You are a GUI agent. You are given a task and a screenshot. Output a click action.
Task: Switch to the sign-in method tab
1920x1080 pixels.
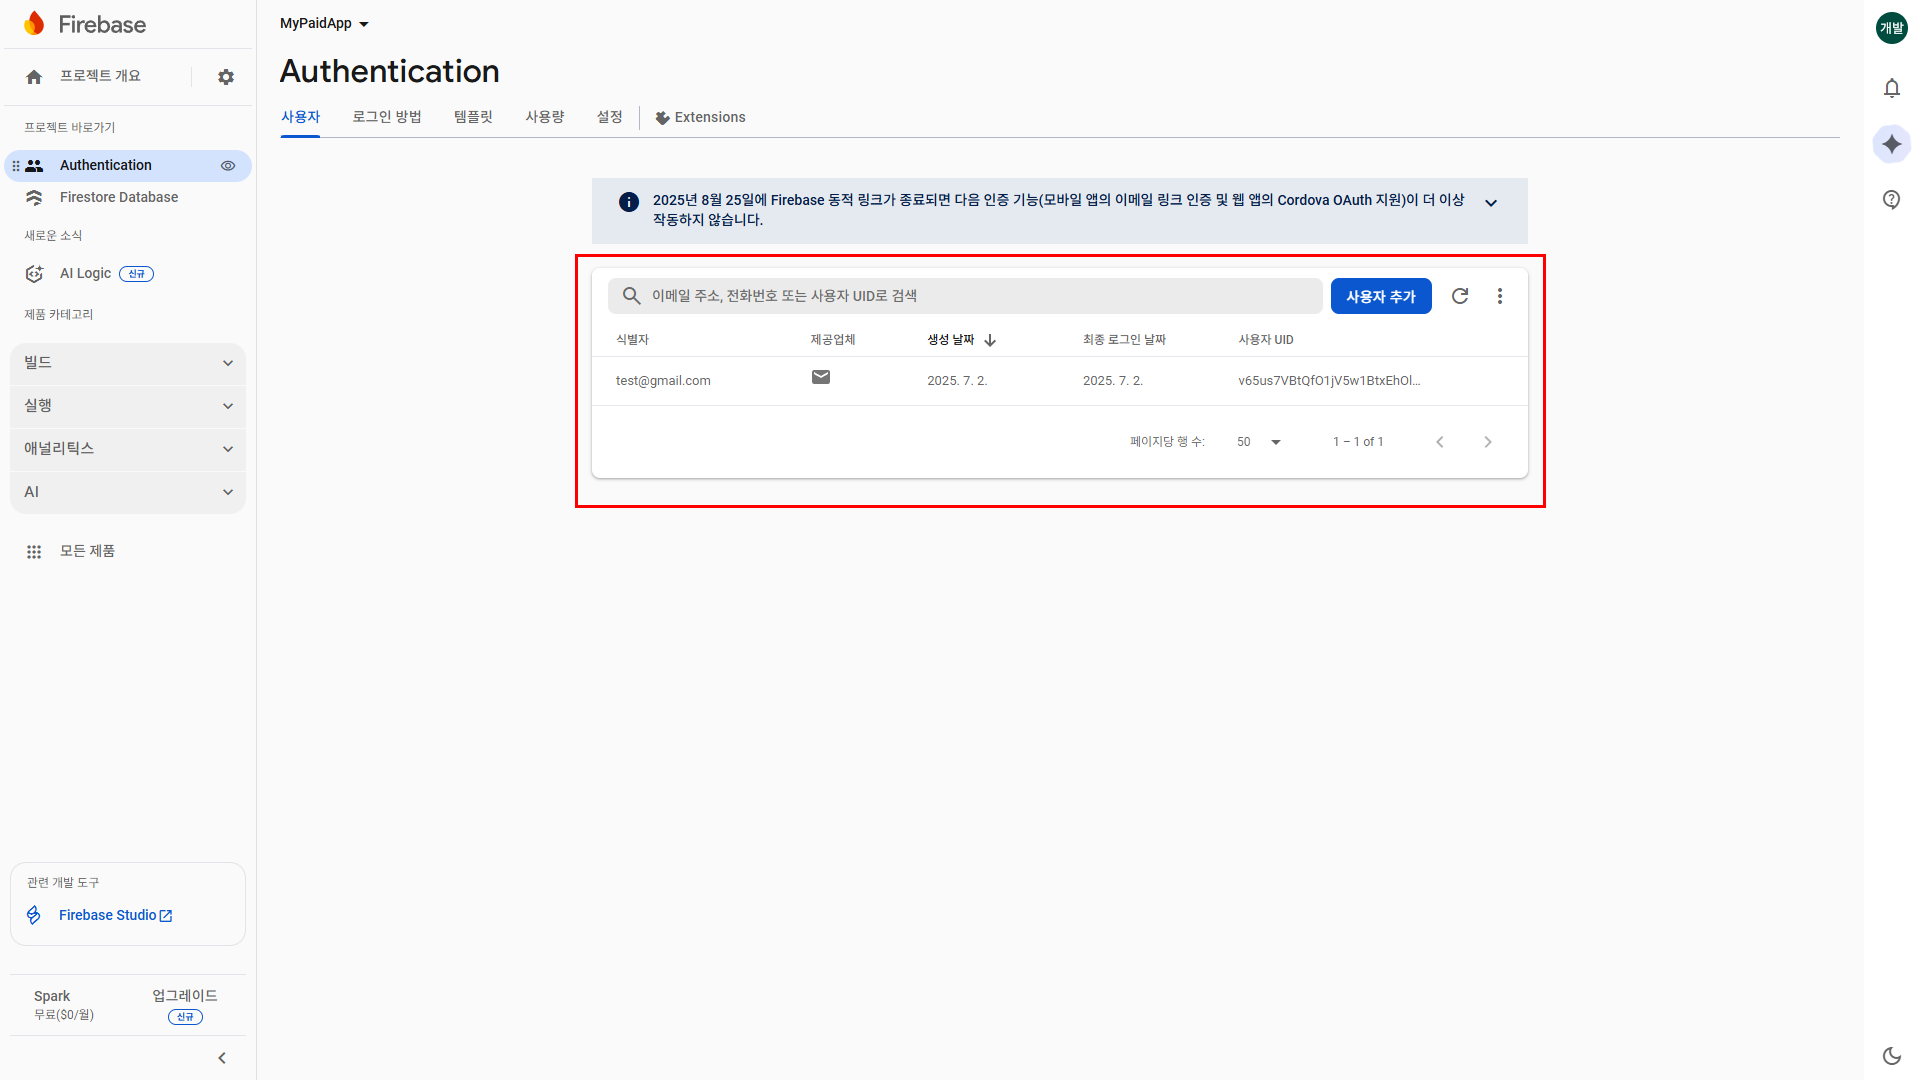386,117
